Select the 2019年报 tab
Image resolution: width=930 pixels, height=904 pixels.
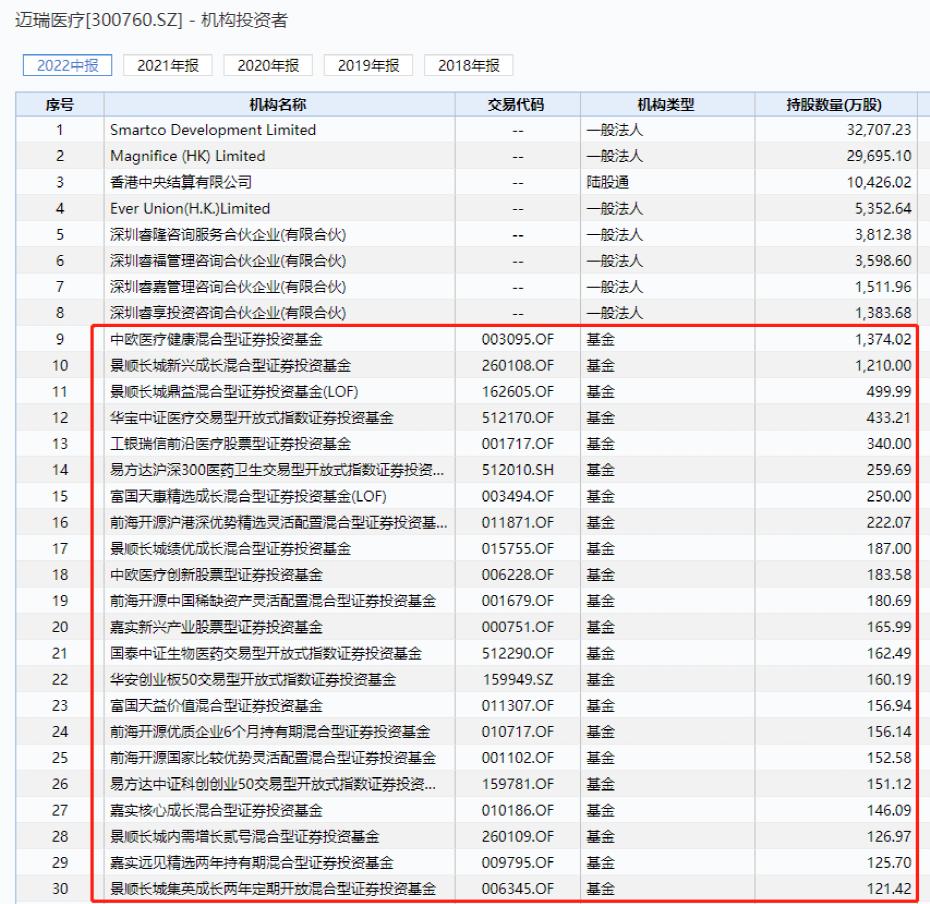367,65
